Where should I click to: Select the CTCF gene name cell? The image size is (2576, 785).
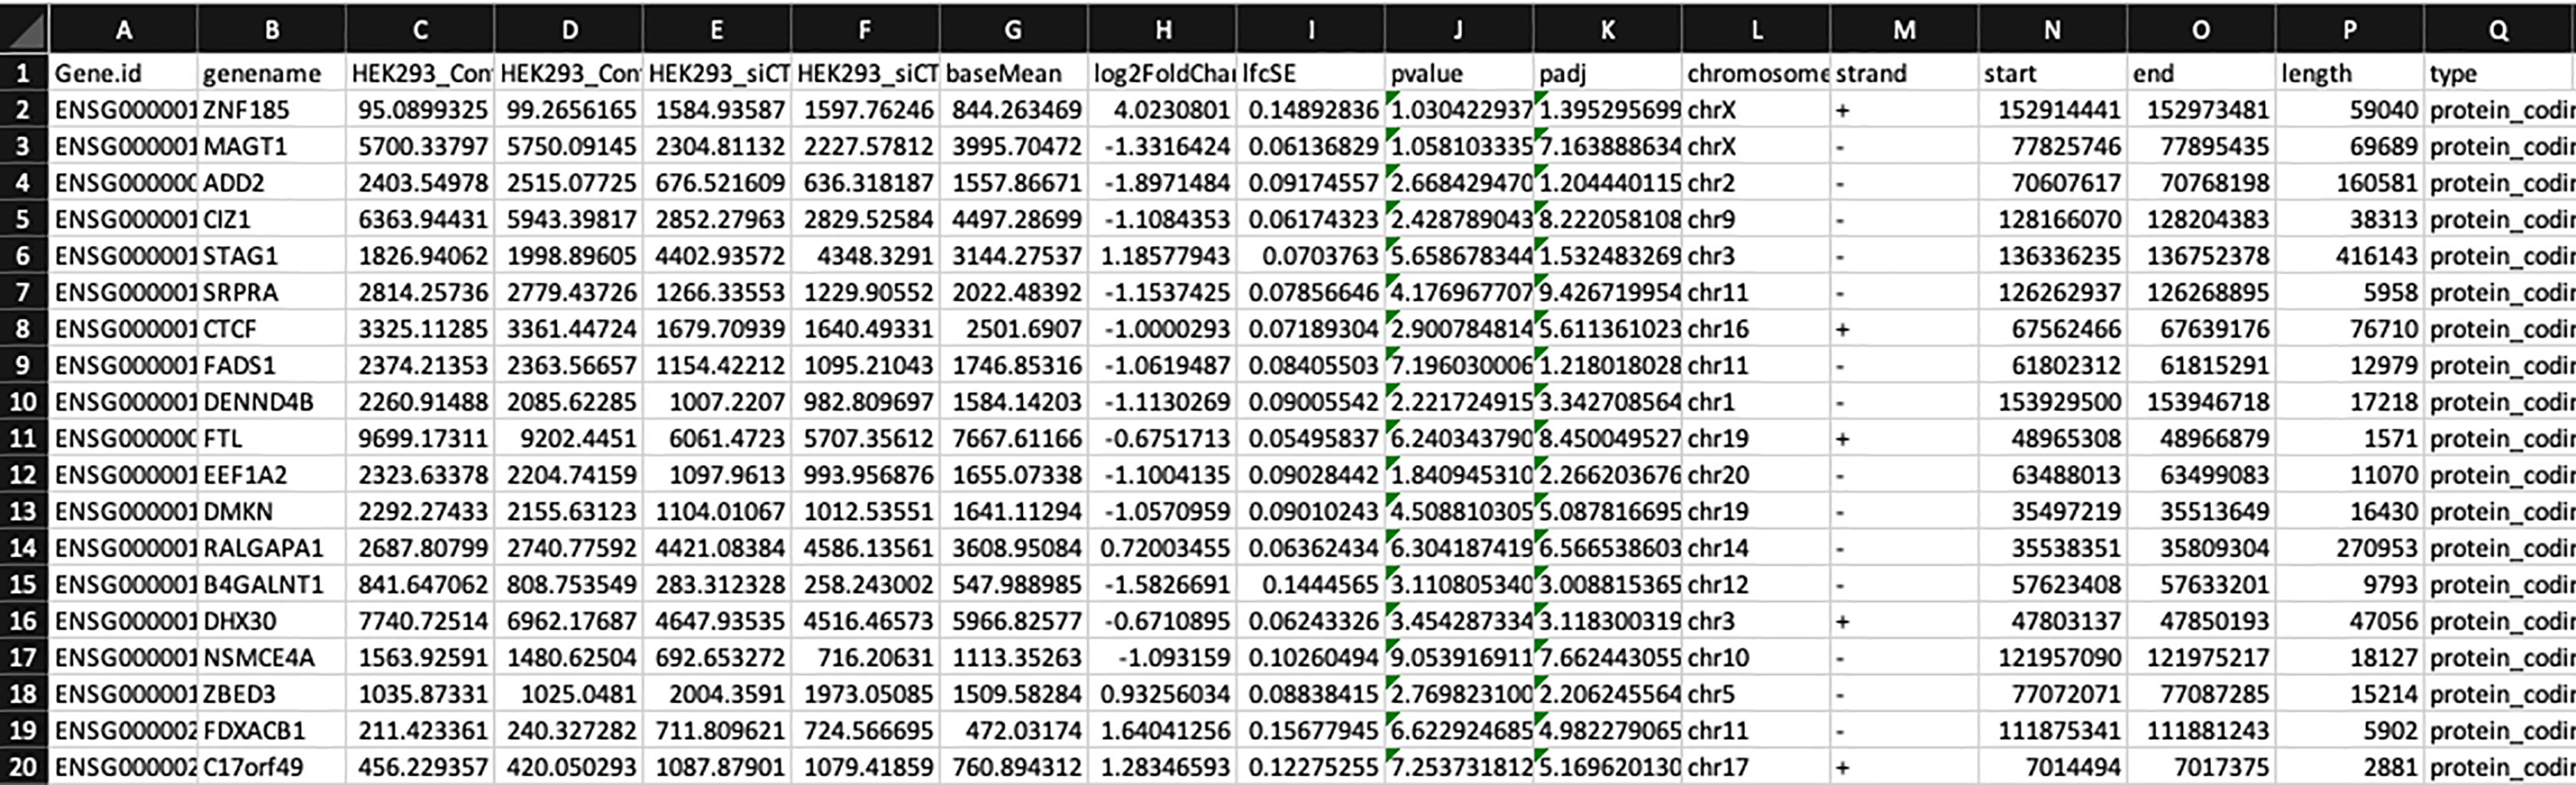click(271, 329)
